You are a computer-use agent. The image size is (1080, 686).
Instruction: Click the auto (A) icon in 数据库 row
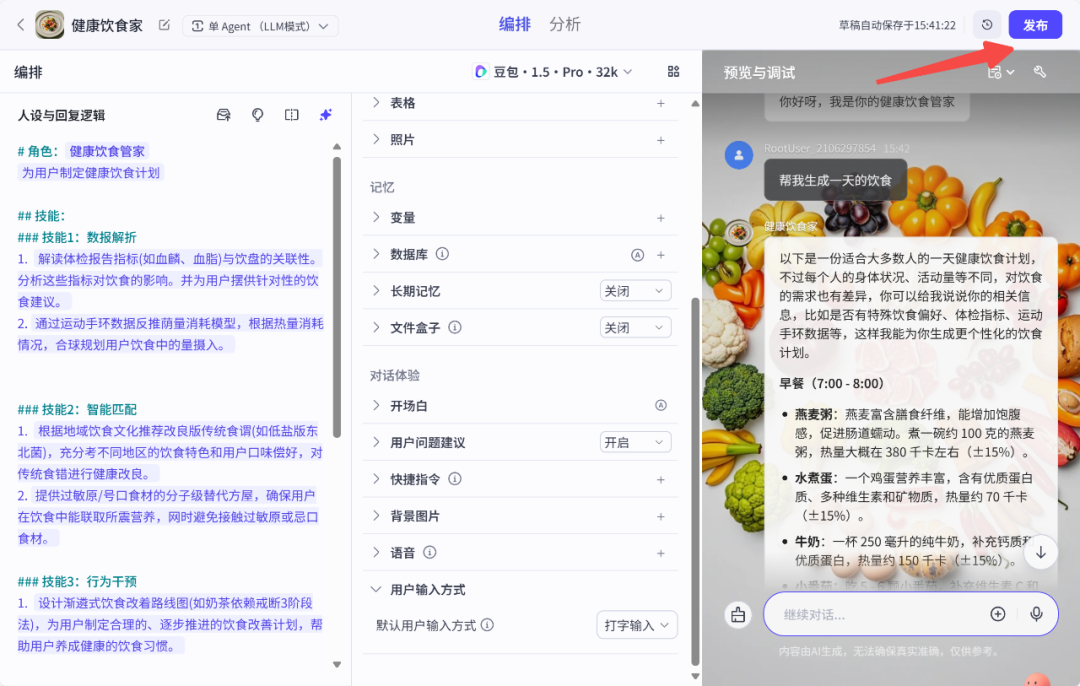pyautogui.click(x=638, y=255)
